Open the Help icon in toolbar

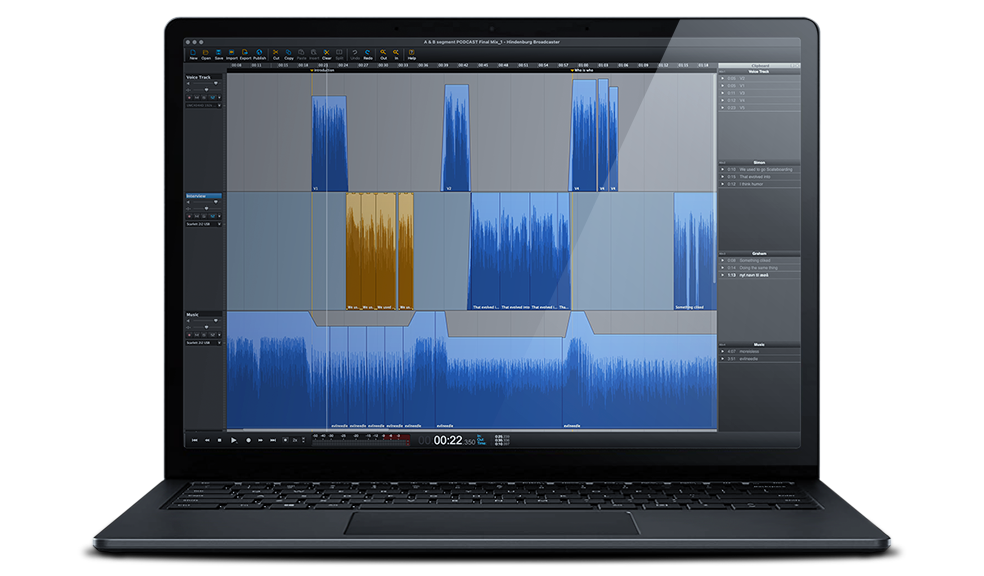[411, 53]
